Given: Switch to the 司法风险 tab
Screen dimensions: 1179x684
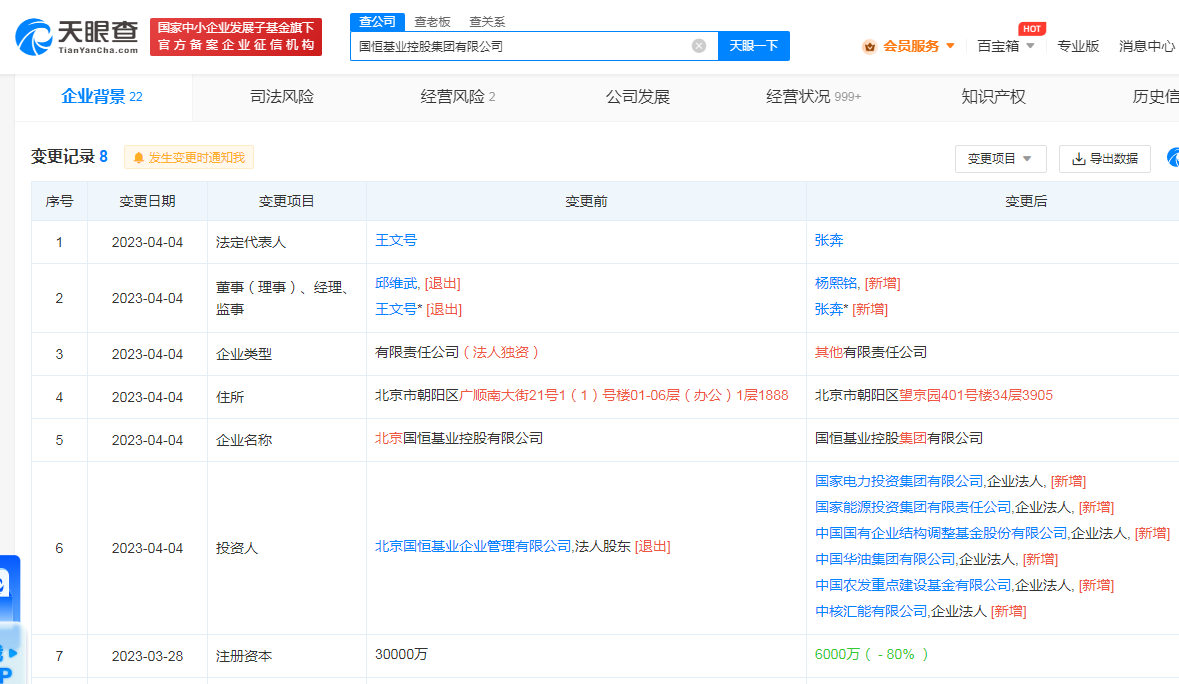Looking at the screenshot, I should coord(281,97).
